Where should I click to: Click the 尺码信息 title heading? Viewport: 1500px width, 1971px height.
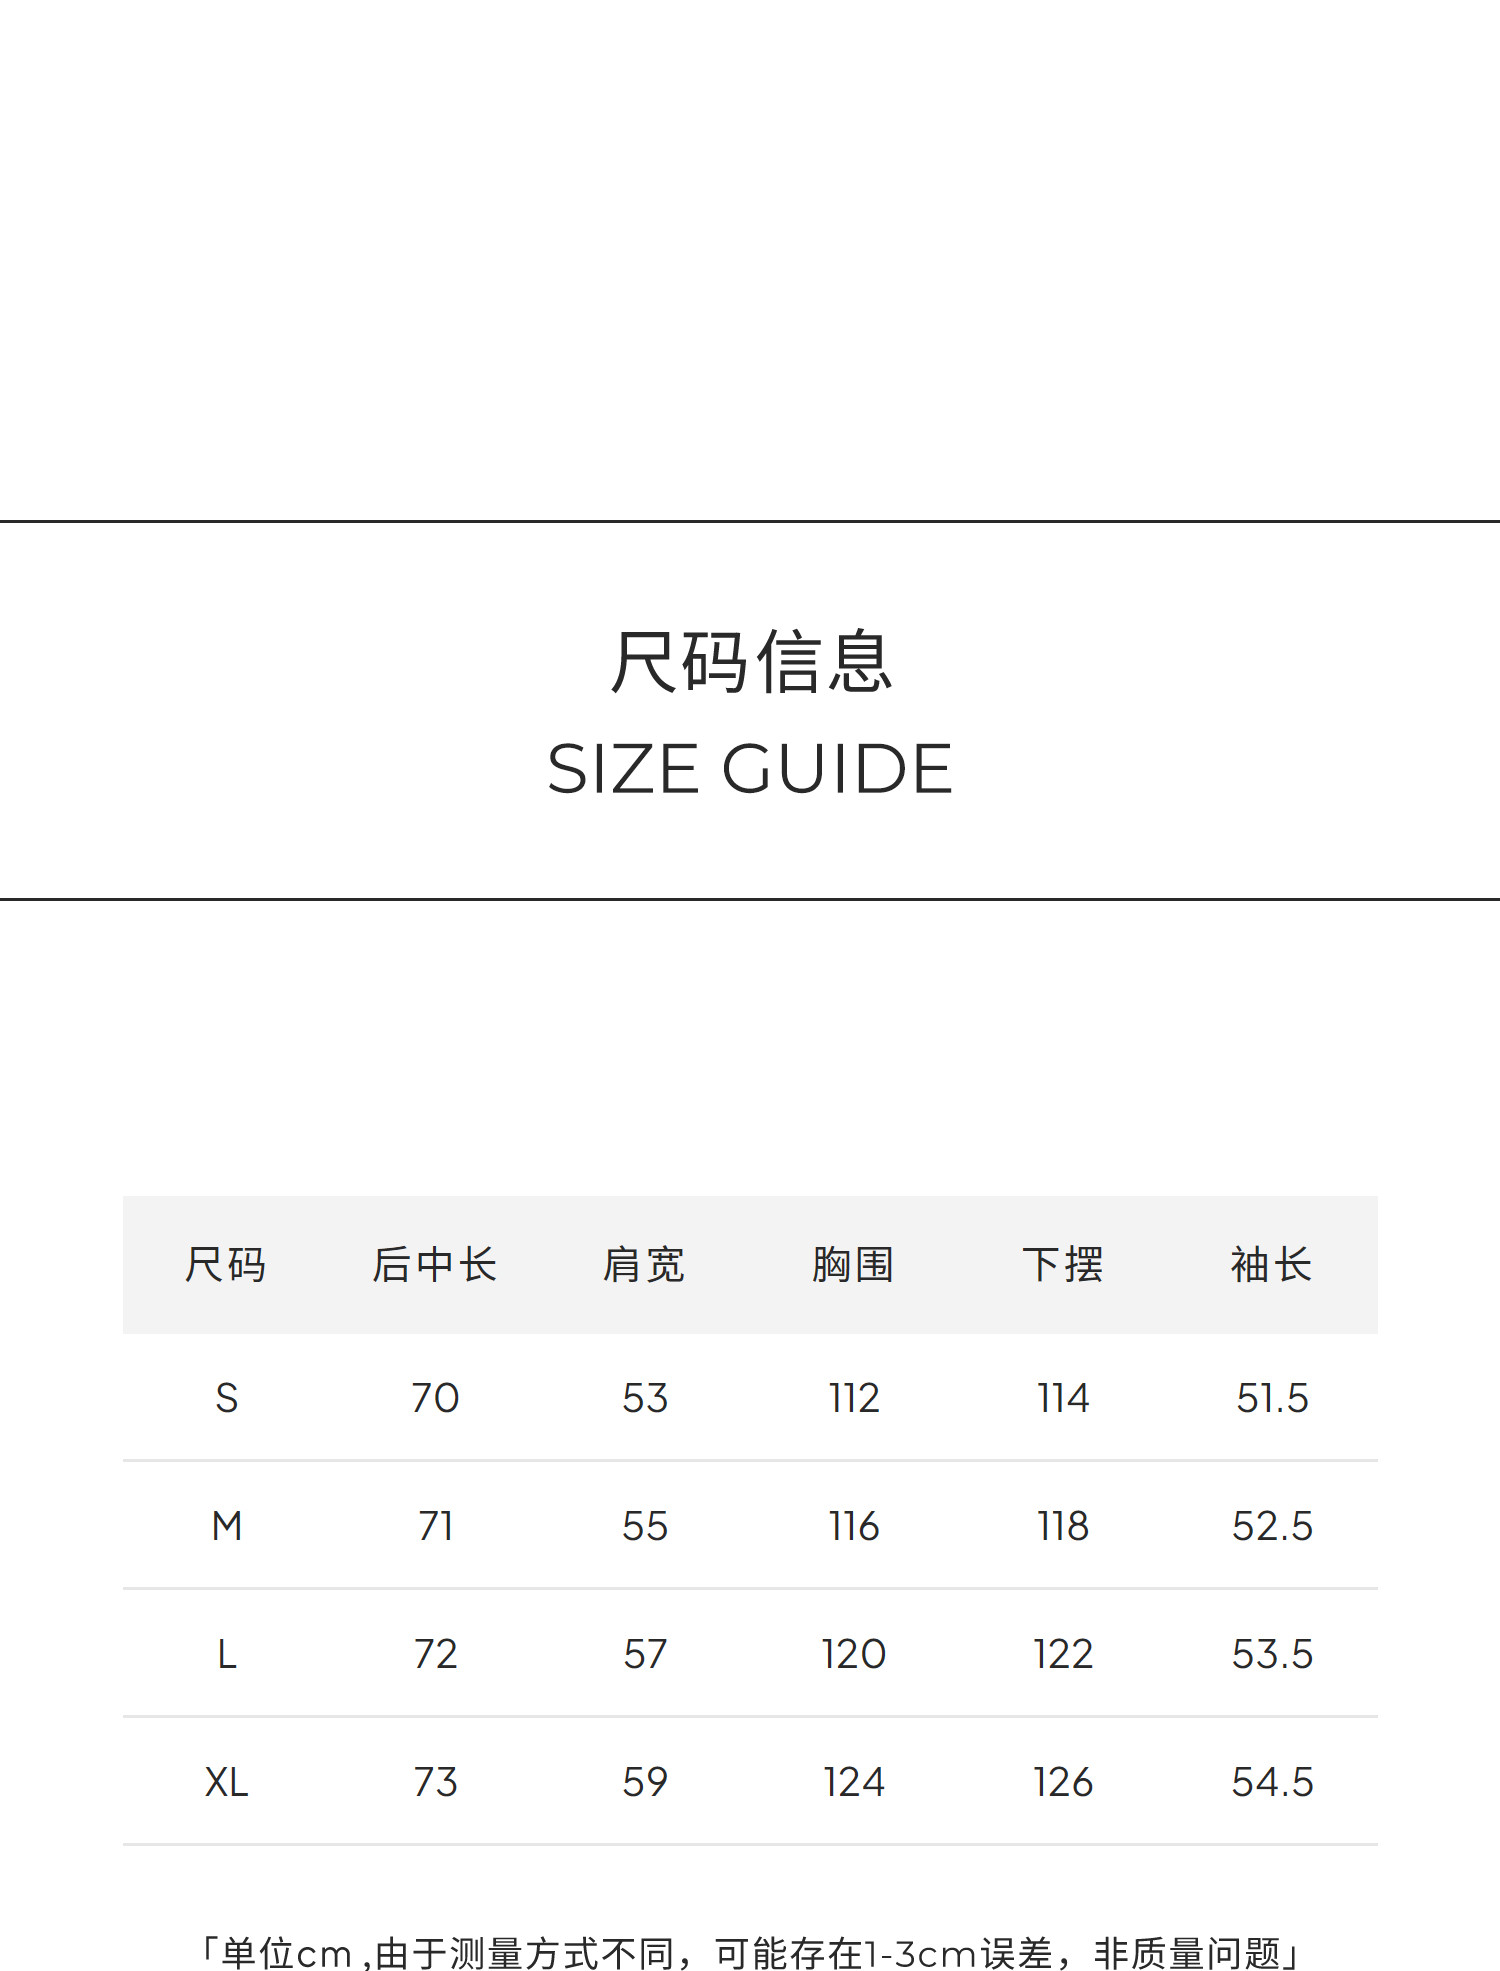pyautogui.click(x=750, y=662)
